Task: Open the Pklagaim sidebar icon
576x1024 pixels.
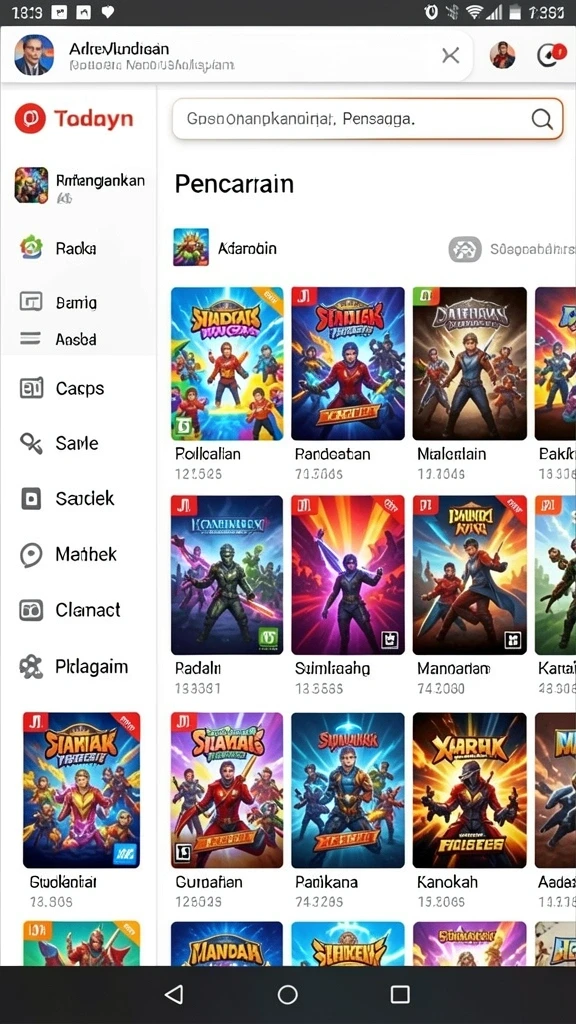Action: click(x=31, y=667)
